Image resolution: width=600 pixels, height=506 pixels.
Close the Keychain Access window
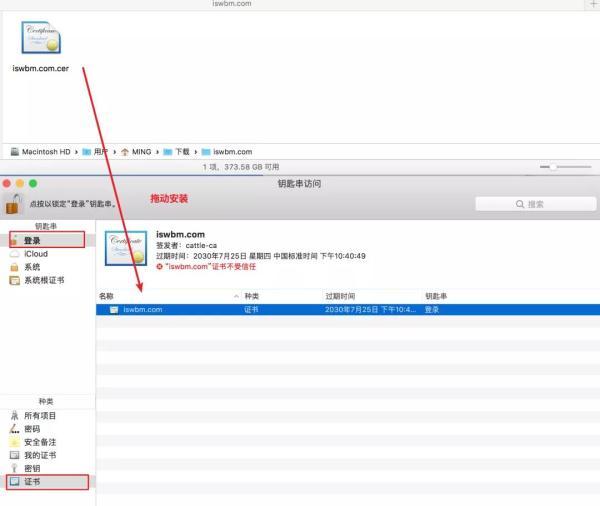point(7,183)
